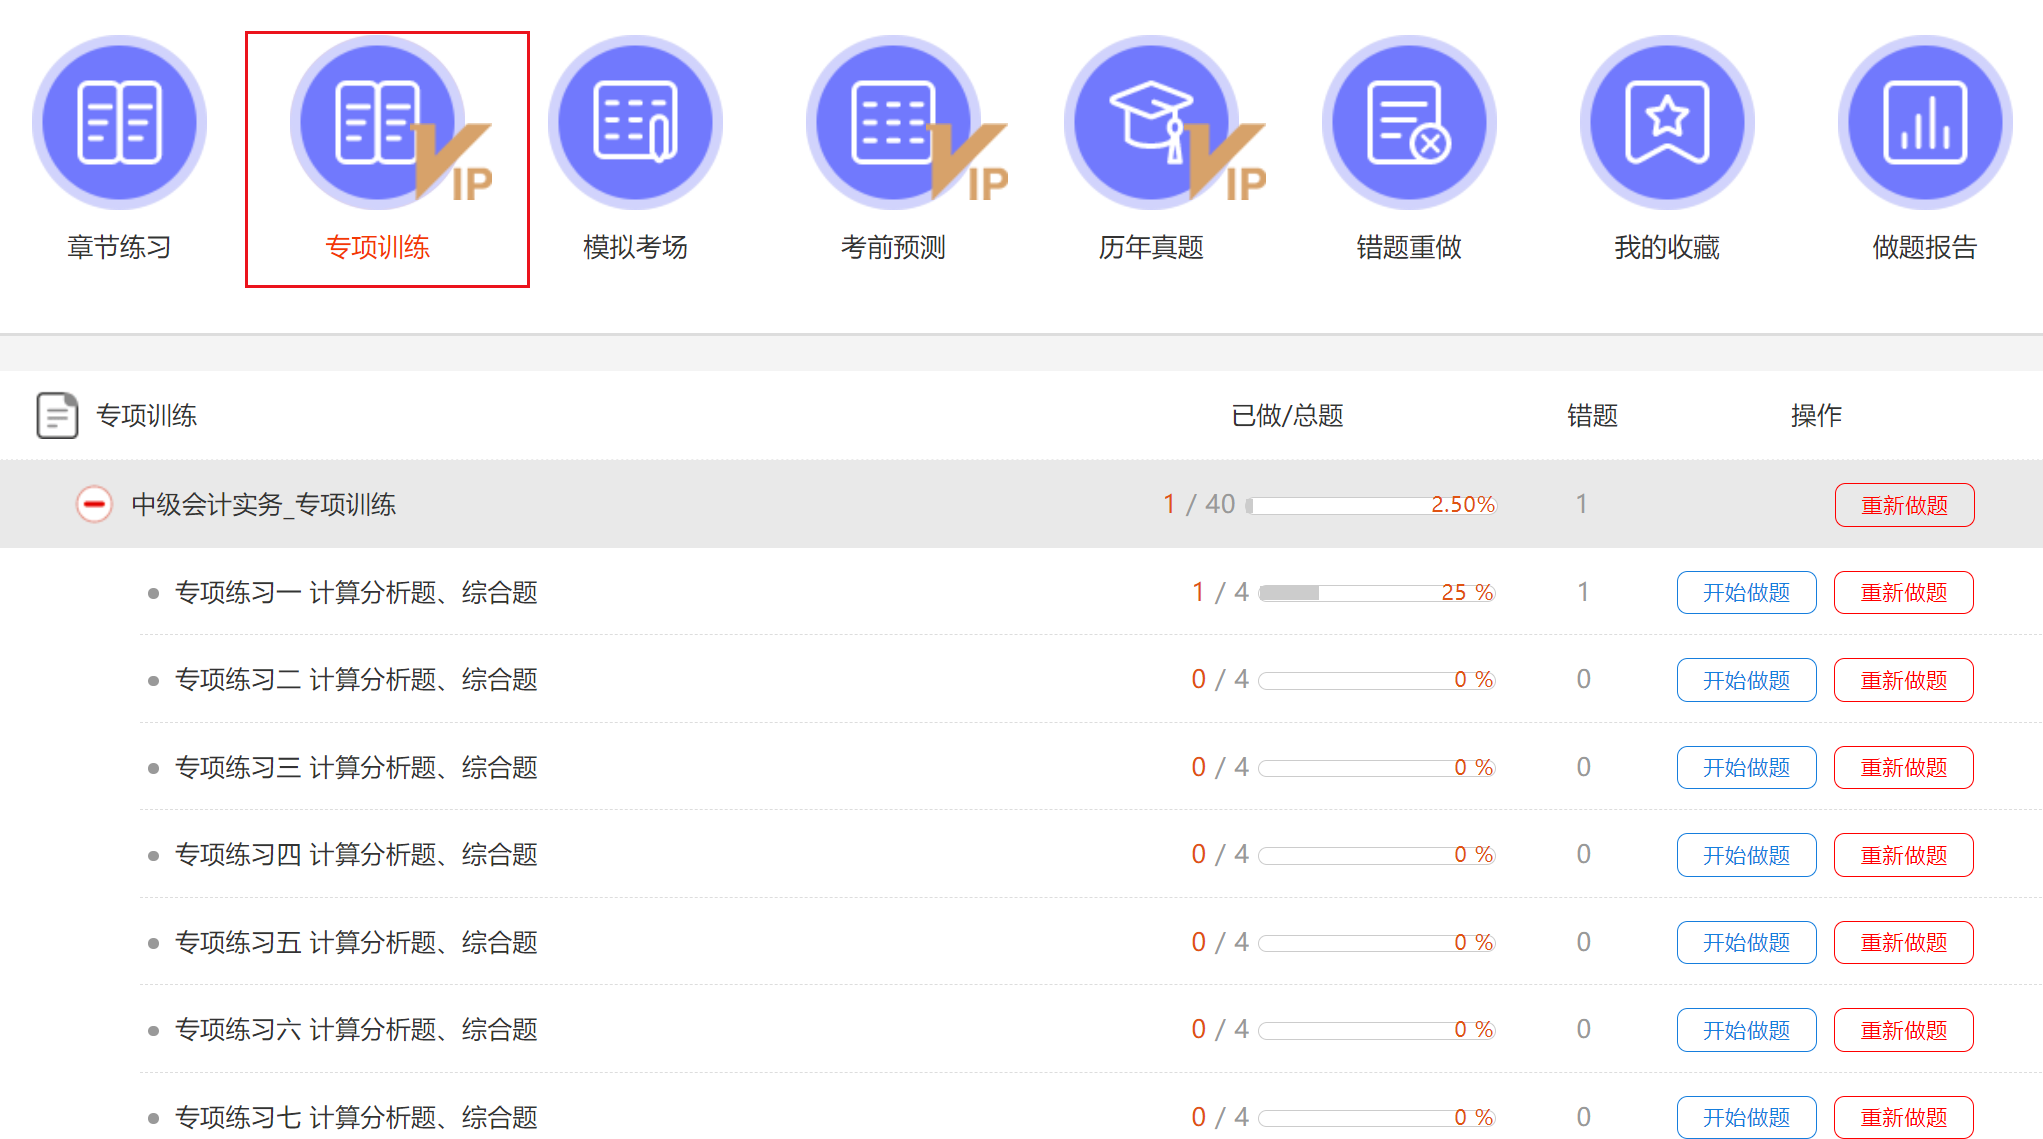This screenshot has width=2043, height=1139.
Task: Click the 考前预测 VIP prediction icon
Action: coord(893,123)
